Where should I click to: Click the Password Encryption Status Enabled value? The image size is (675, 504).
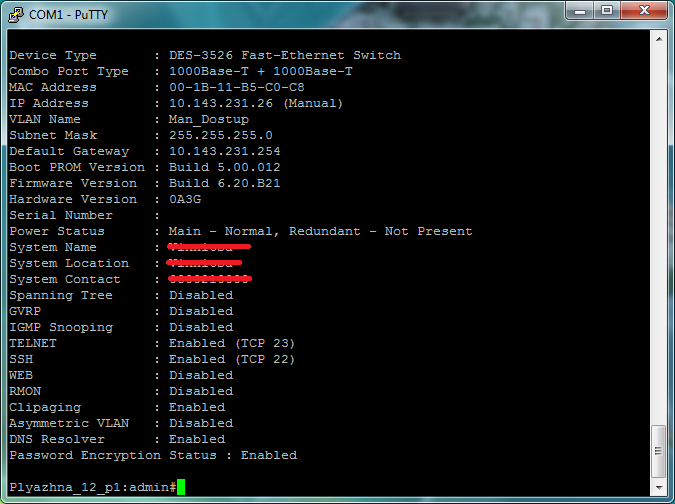(x=269, y=455)
